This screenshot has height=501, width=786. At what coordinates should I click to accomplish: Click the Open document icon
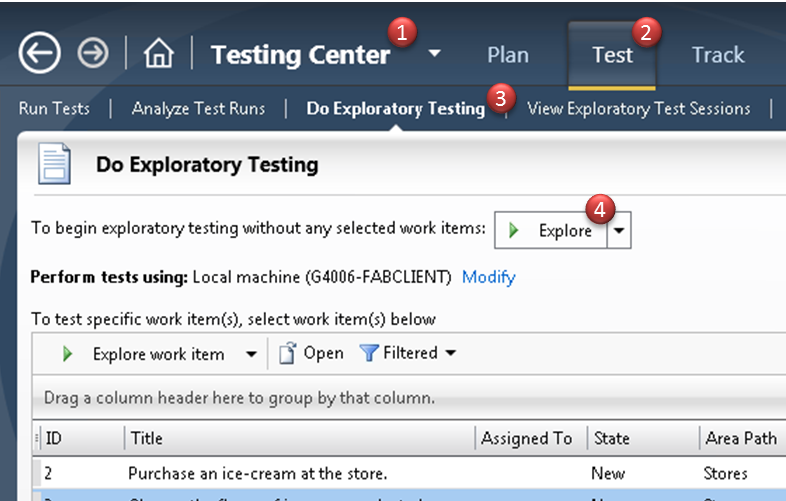(287, 353)
